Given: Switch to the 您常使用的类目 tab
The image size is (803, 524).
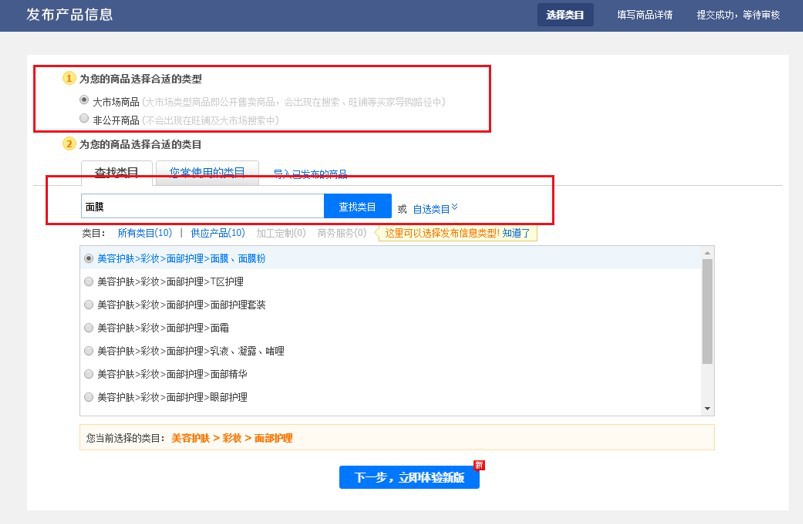Looking at the screenshot, I should pyautogui.click(x=207, y=173).
